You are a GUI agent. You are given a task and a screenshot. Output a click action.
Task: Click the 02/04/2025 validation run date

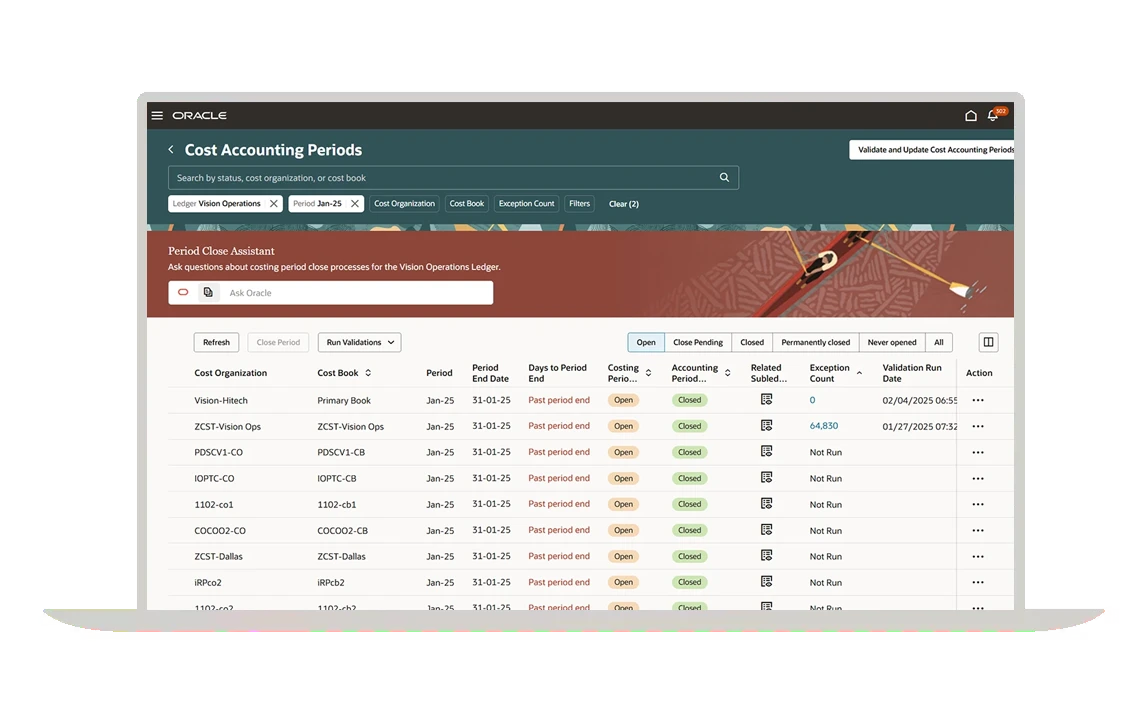tap(920, 400)
